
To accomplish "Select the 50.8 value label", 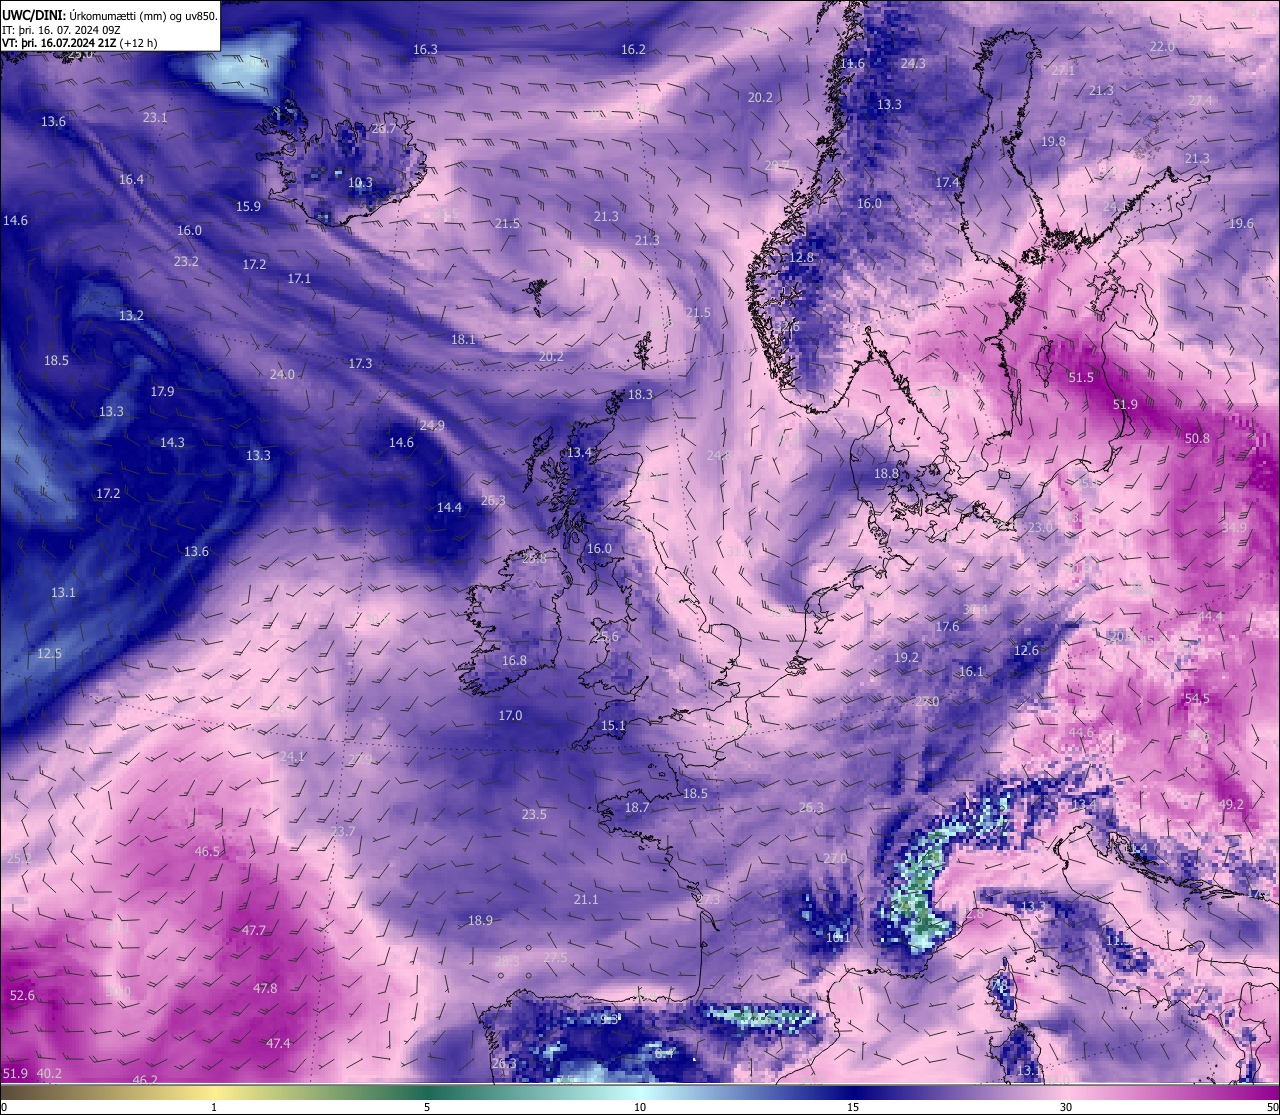I will pyautogui.click(x=1197, y=438).
